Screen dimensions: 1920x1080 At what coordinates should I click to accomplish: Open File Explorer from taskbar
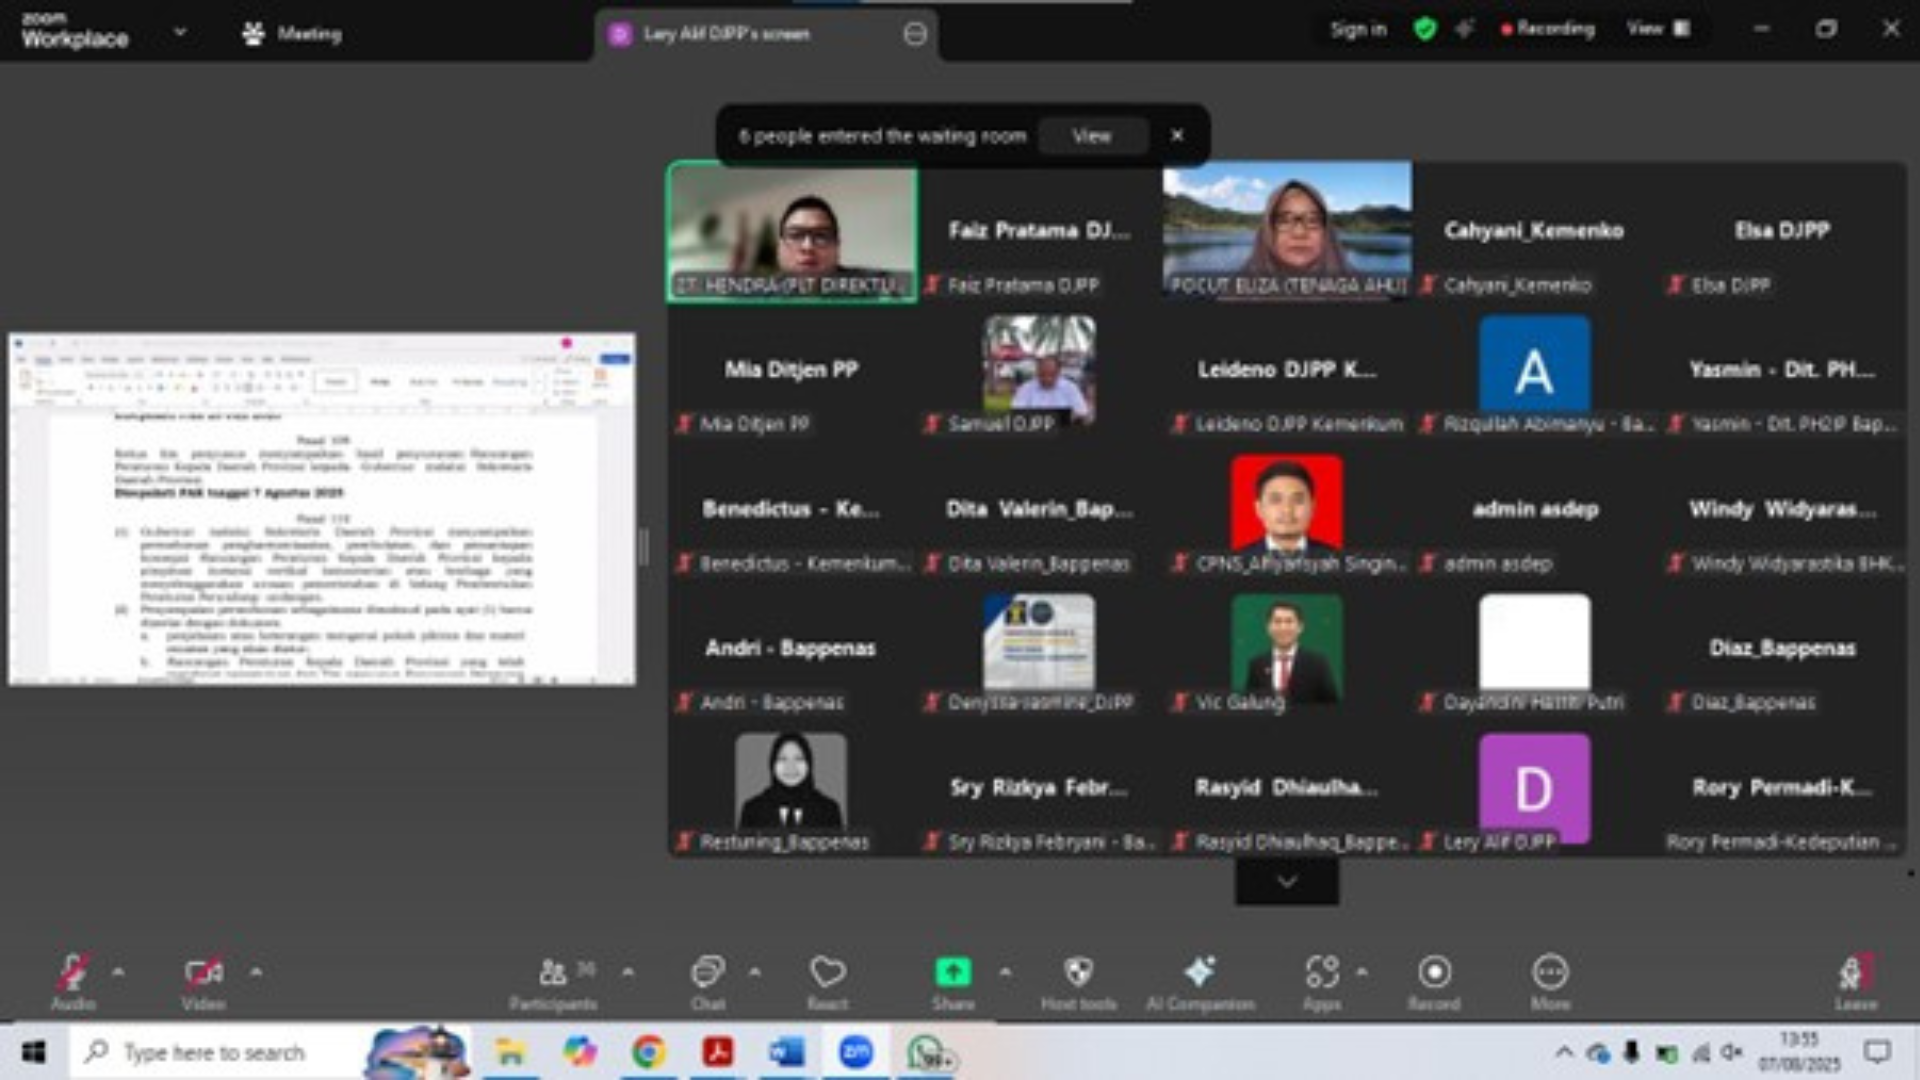[x=511, y=1052]
